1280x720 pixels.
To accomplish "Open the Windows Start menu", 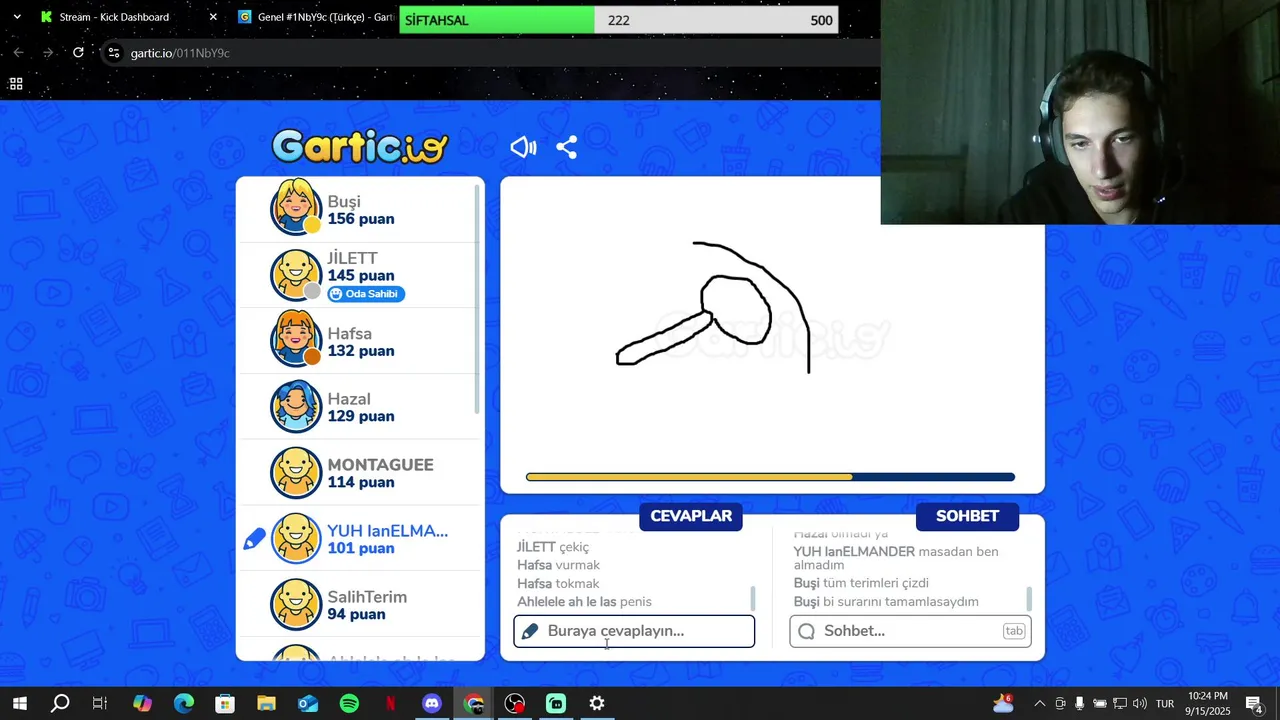I will tap(19, 703).
